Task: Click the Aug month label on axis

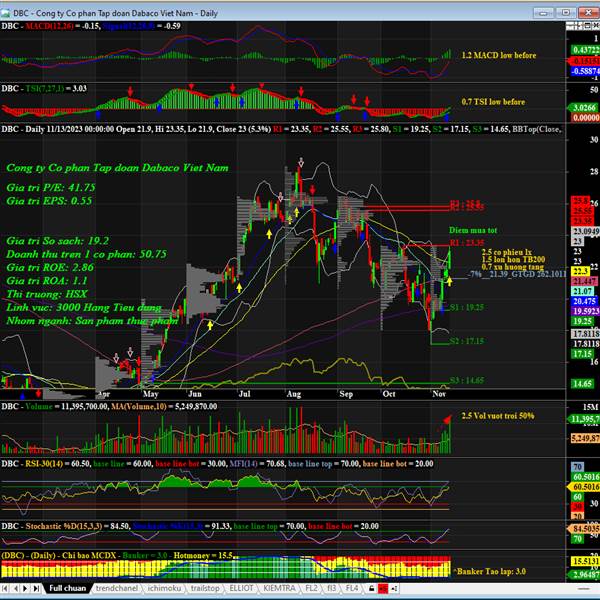Action: pos(294,394)
